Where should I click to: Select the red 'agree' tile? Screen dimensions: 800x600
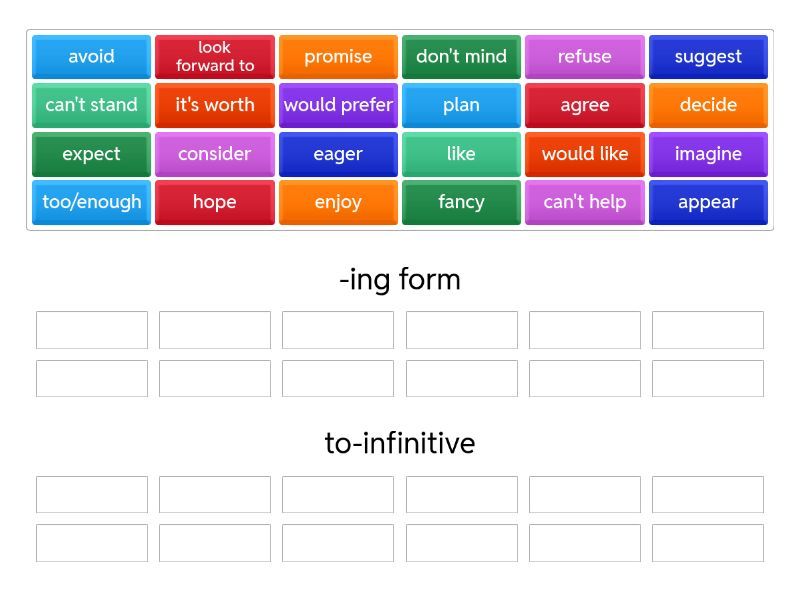coord(584,105)
